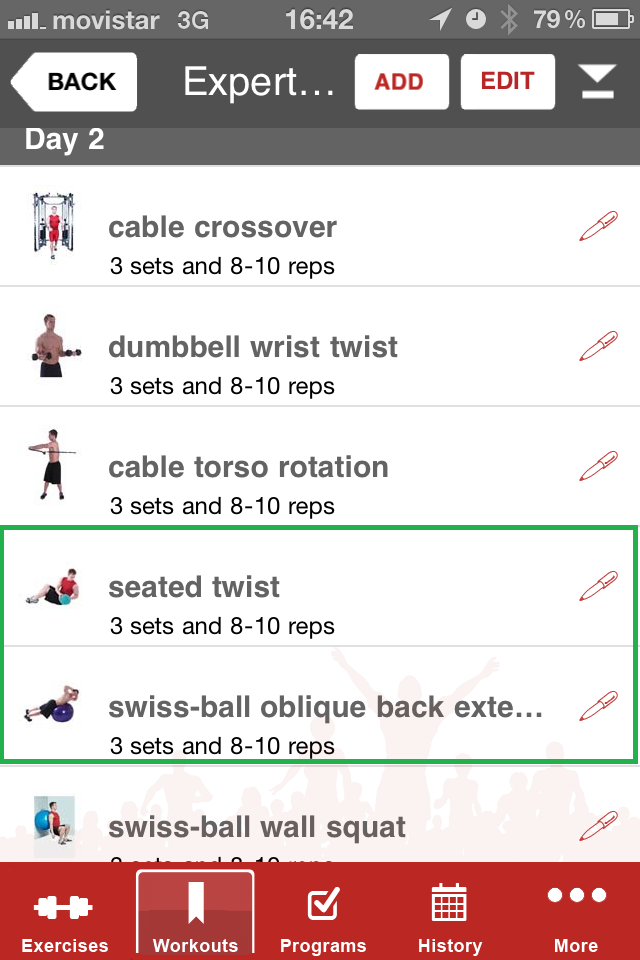Edit swiss-ball oblique back extension with pencil icon
This screenshot has width=640, height=960.
coord(598,706)
